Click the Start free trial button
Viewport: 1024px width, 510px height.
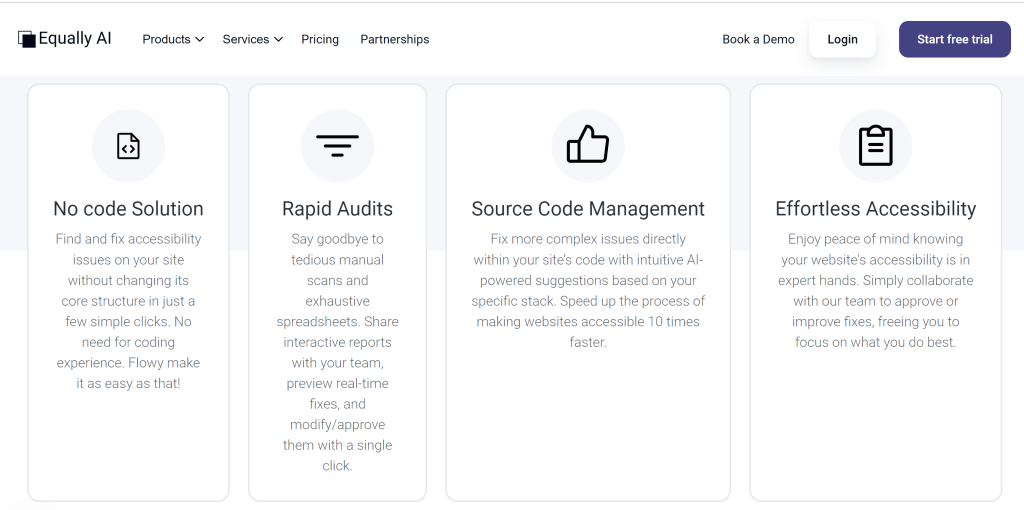955,39
